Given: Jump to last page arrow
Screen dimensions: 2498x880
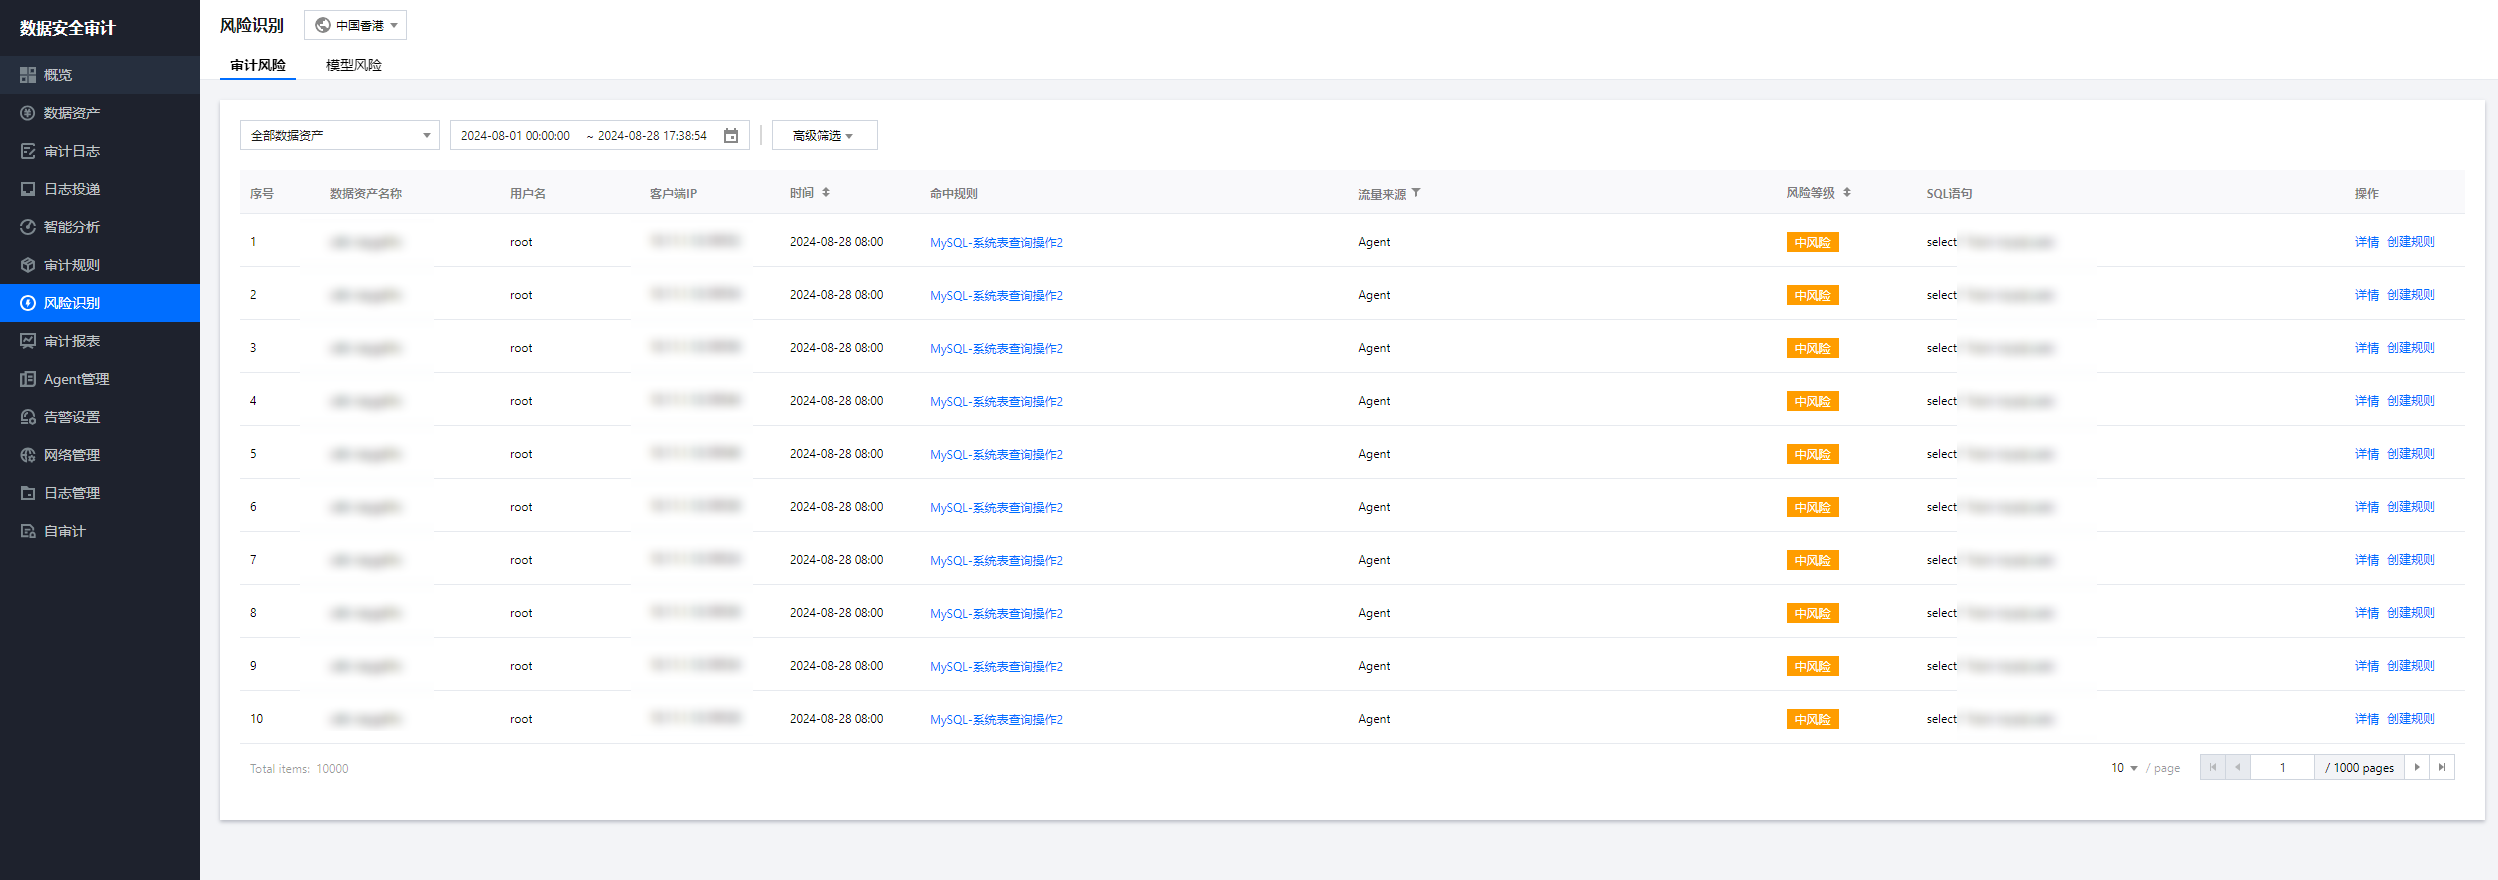Looking at the screenshot, I should coord(2442,767).
